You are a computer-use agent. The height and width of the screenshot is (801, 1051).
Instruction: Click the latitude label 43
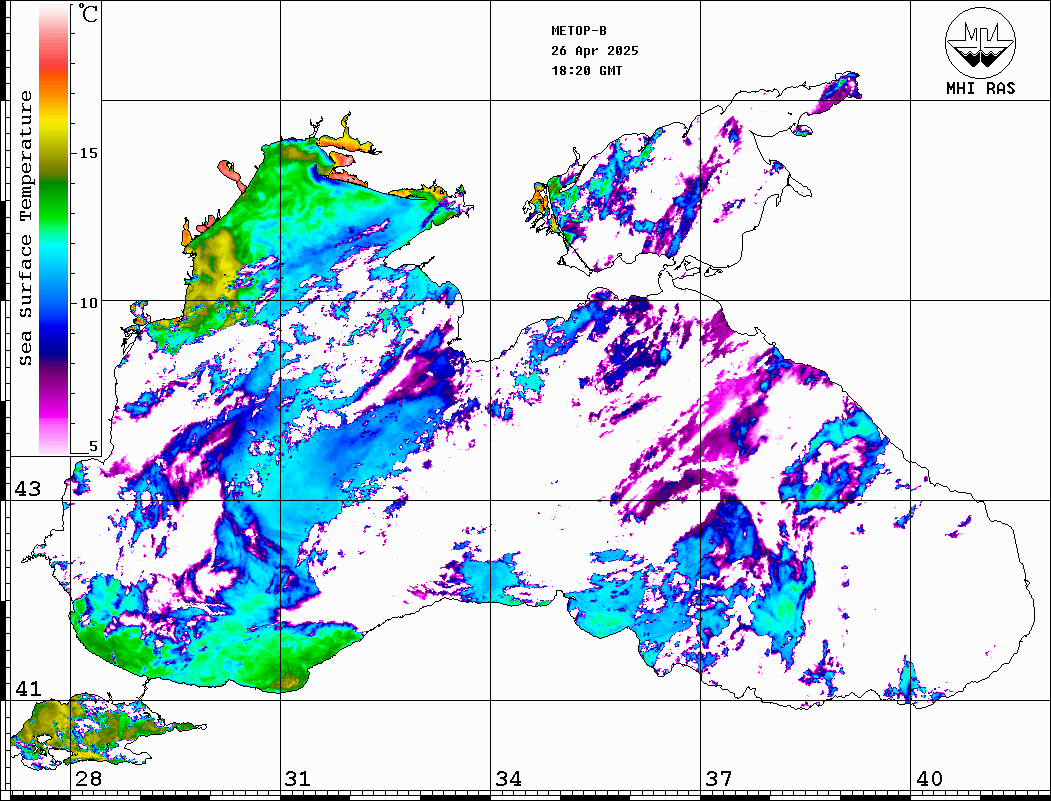click(28, 489)
